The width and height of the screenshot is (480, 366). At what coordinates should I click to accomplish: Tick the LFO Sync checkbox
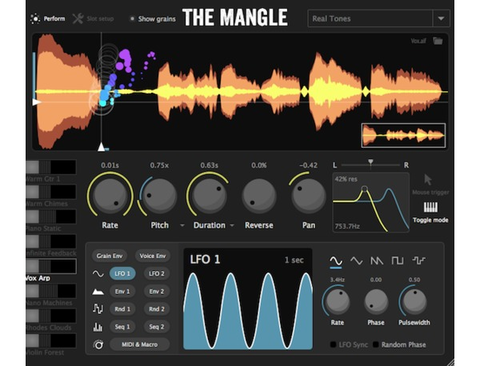pos(333,344)
